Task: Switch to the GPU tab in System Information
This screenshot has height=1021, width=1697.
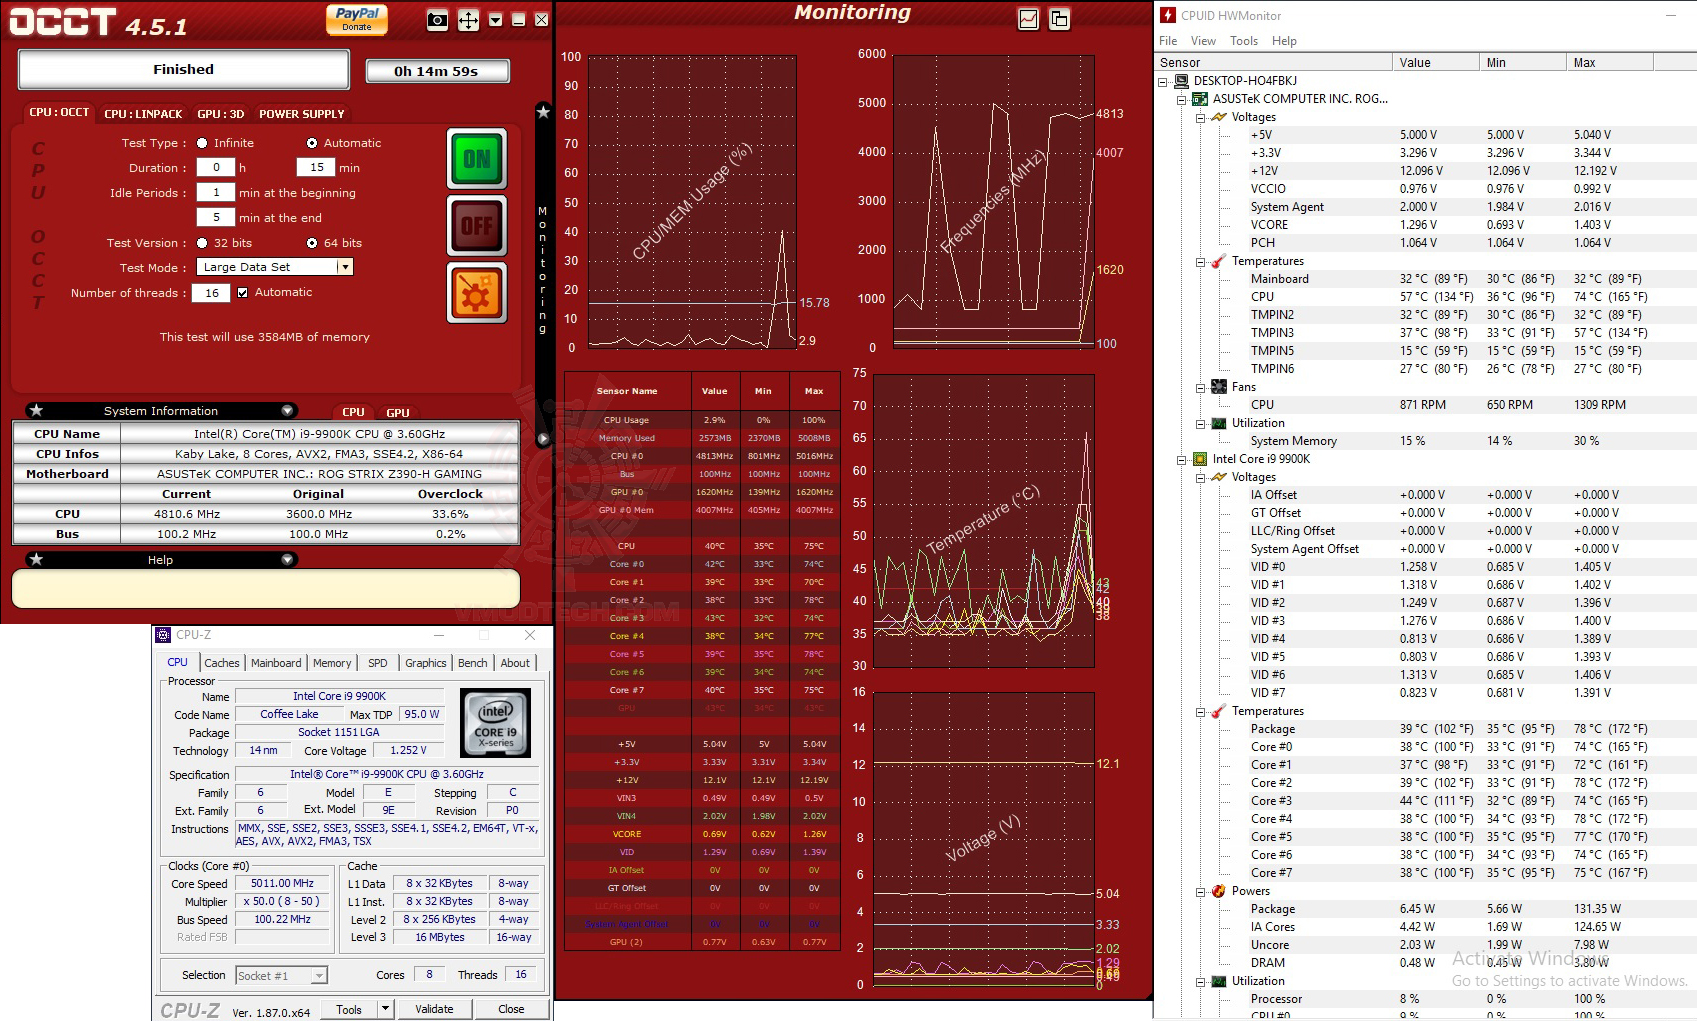Action: tap(398, 412)
